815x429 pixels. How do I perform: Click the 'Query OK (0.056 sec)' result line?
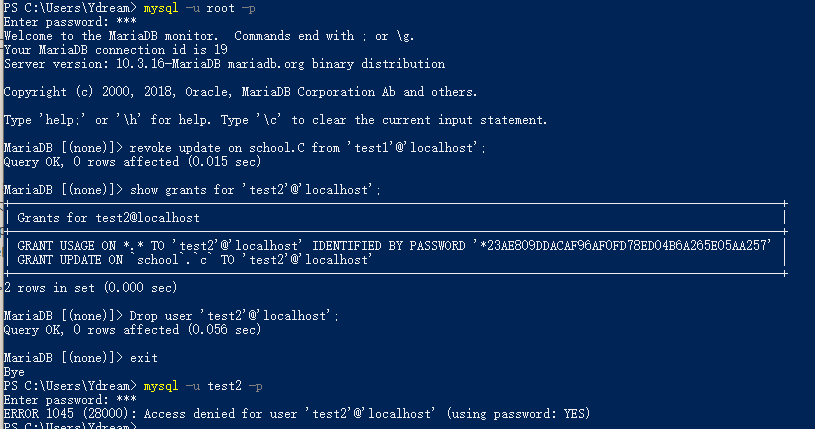(132, 330)
